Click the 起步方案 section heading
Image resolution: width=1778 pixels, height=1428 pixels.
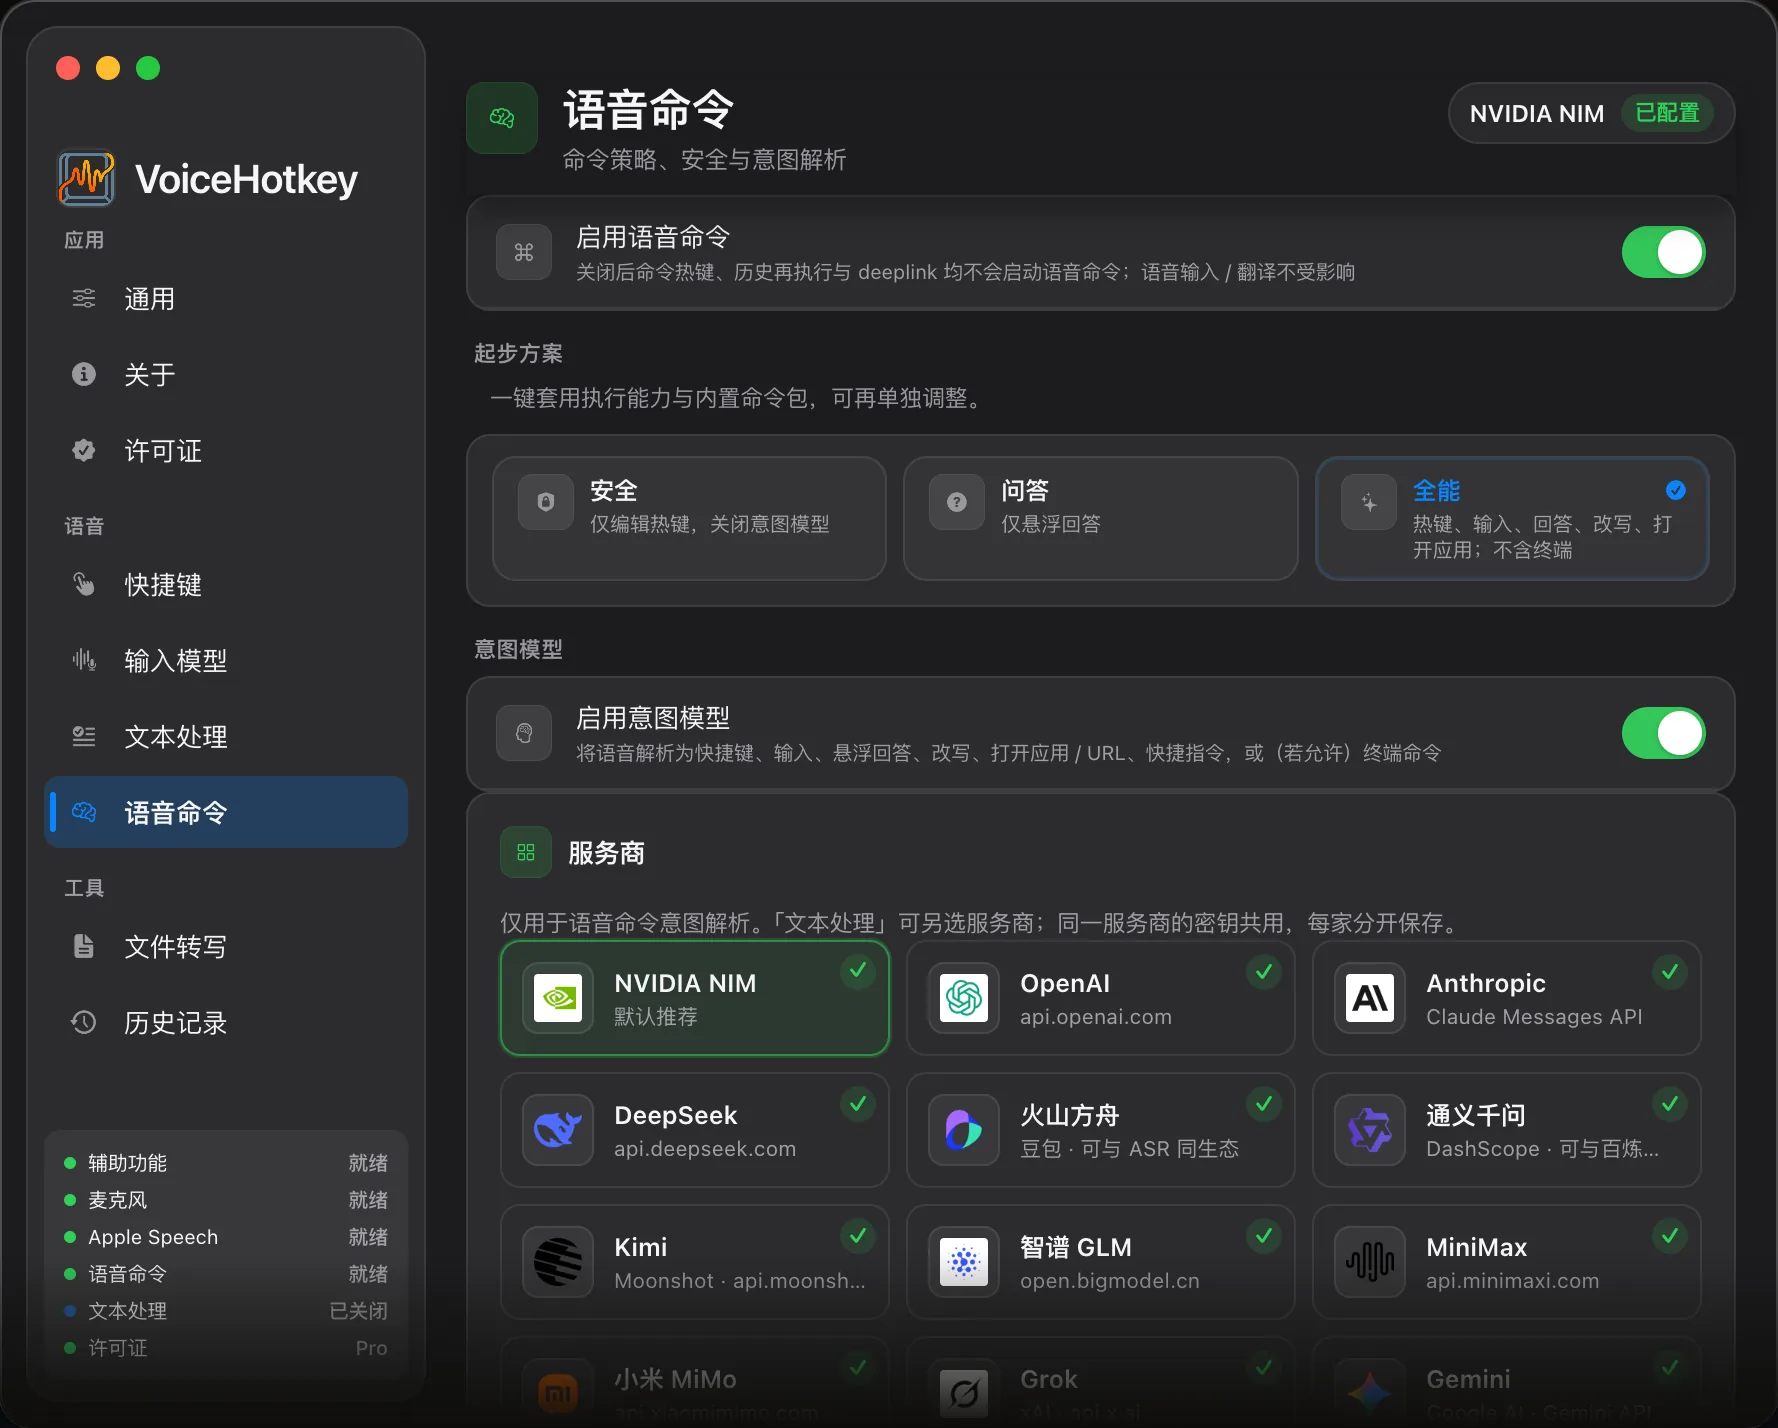(x=518, y=353)
